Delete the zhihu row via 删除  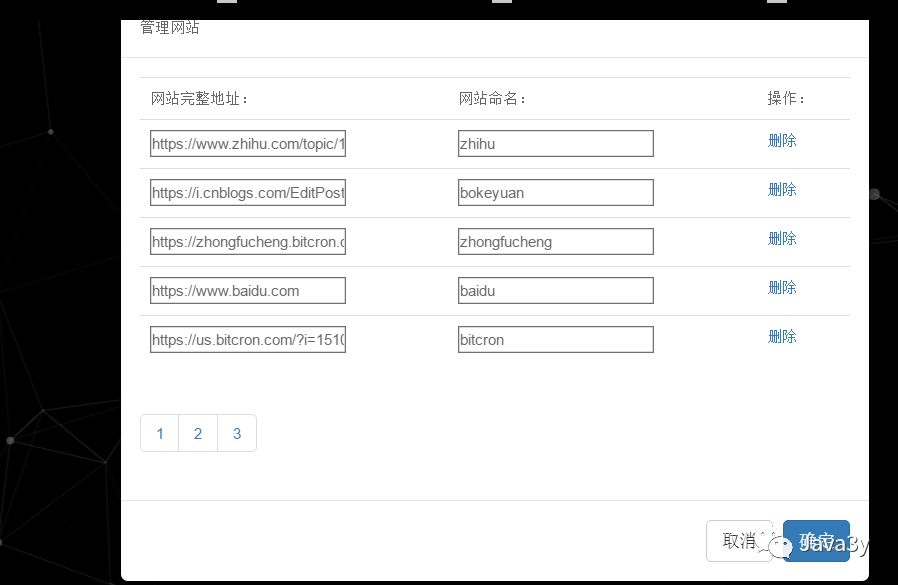coord(782,140)
